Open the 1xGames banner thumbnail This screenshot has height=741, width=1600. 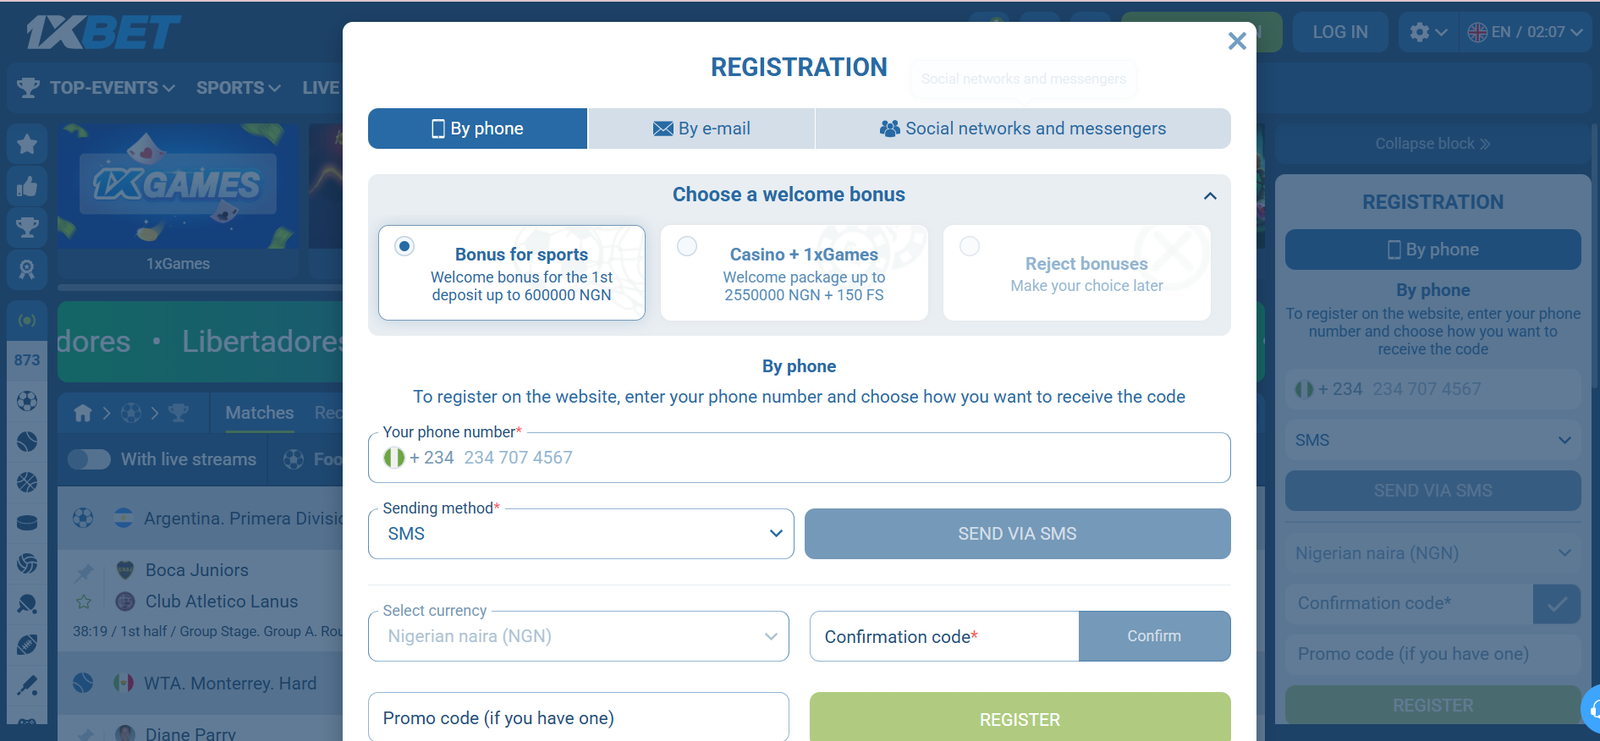tap(178, 200)
